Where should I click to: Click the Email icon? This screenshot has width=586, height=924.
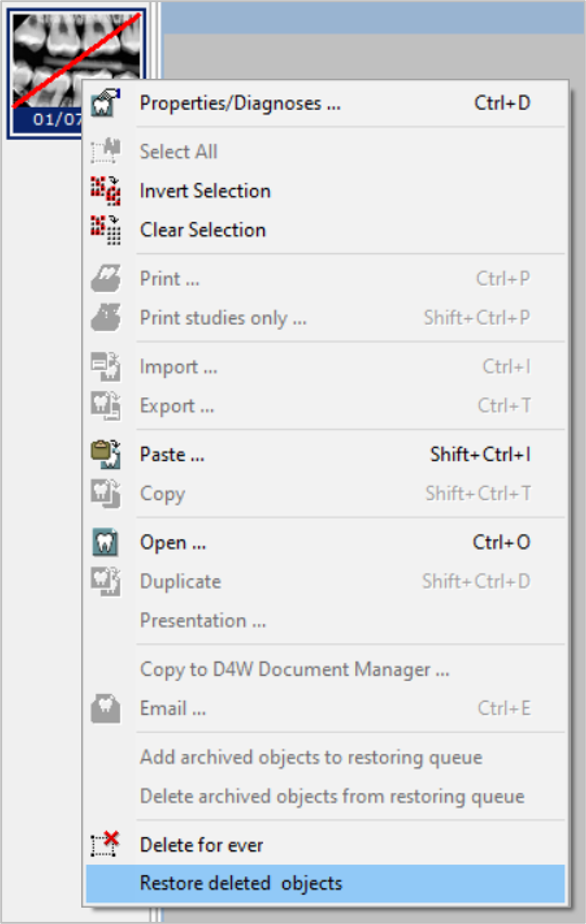(106, 708)
